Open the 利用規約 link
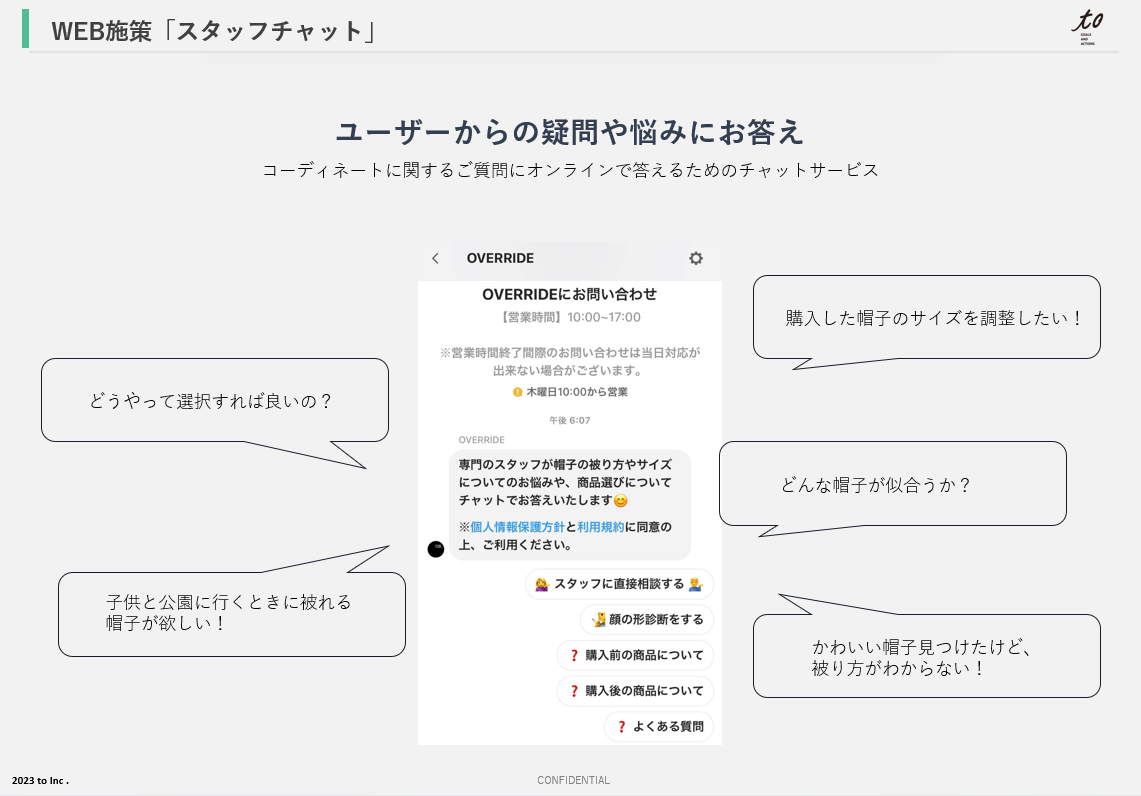1141x796 pixels. click(600, 527)
